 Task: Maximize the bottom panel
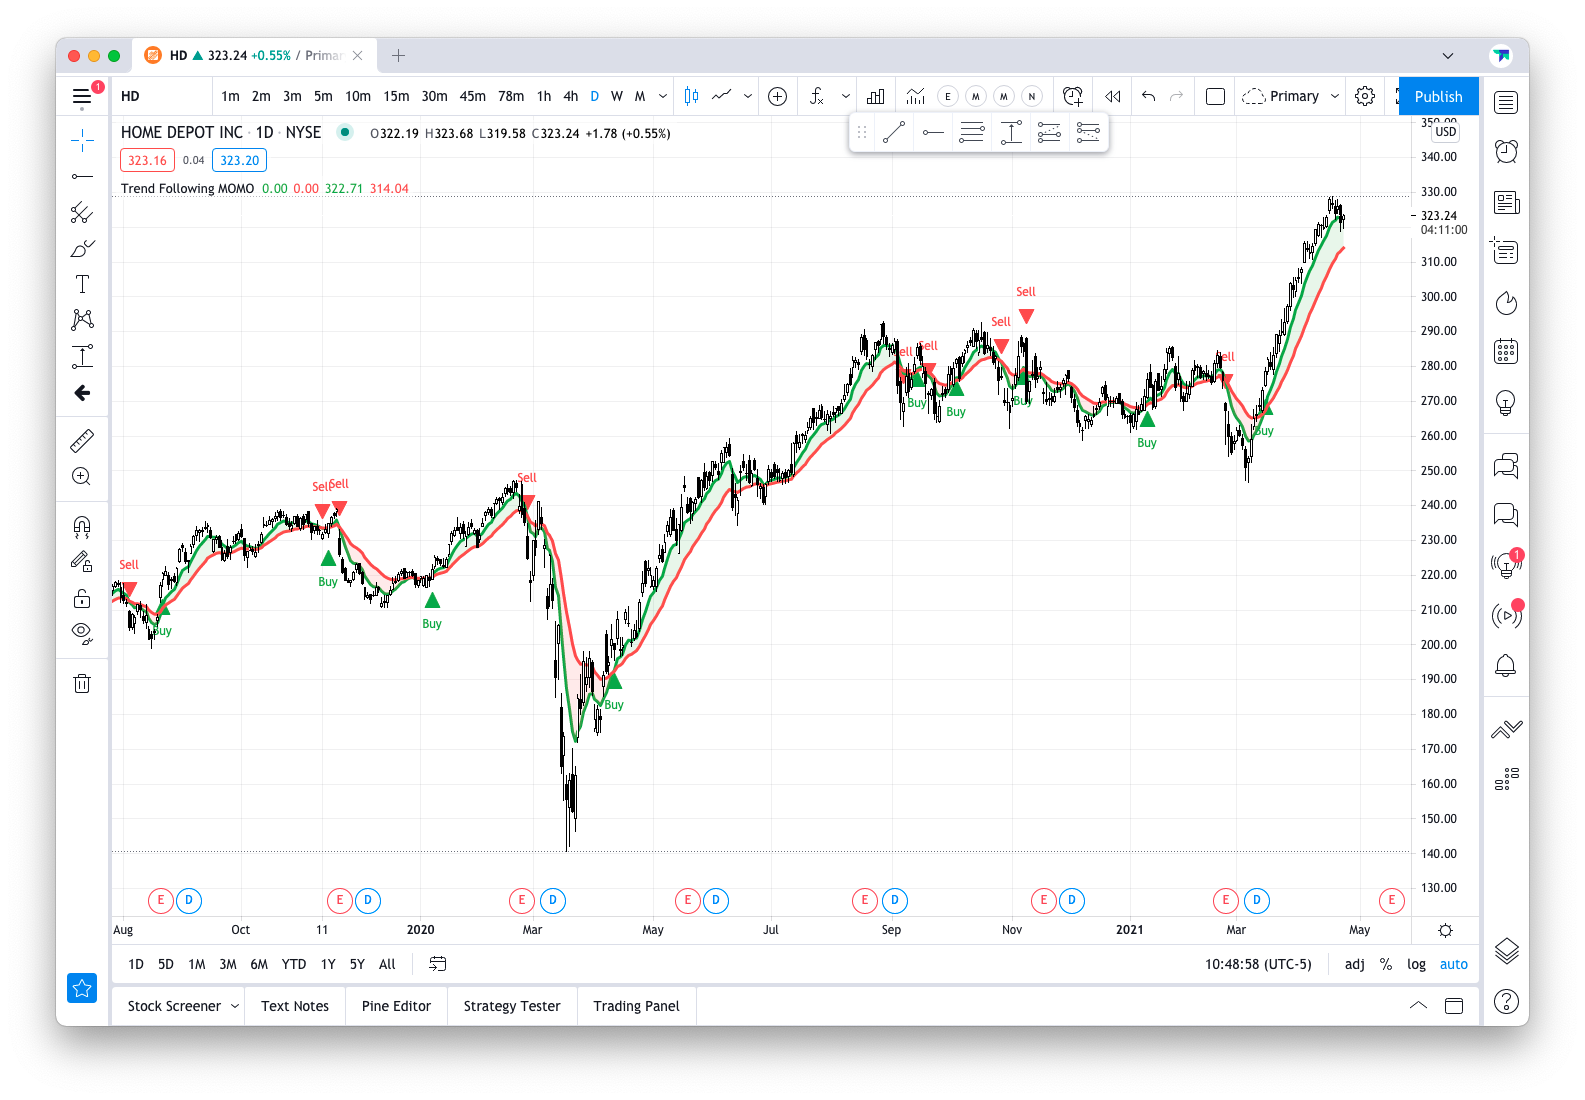pyautogui.click(x=1454, y=1006)
